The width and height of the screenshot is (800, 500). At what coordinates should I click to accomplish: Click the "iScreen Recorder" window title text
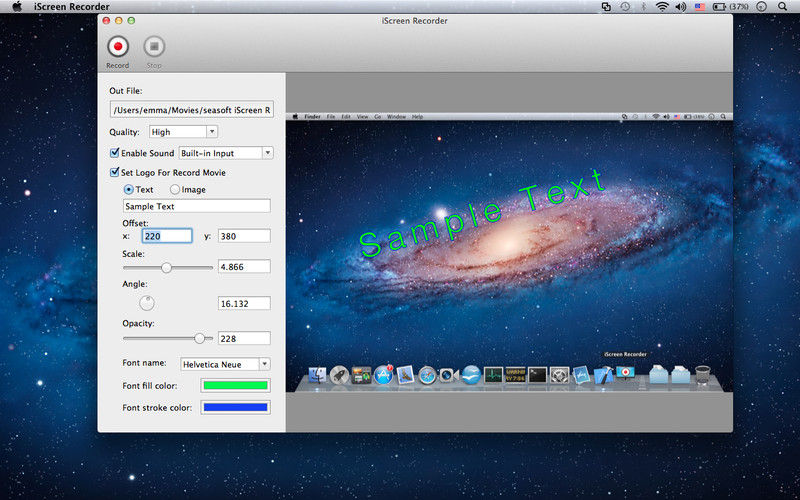tap(414, 21)
